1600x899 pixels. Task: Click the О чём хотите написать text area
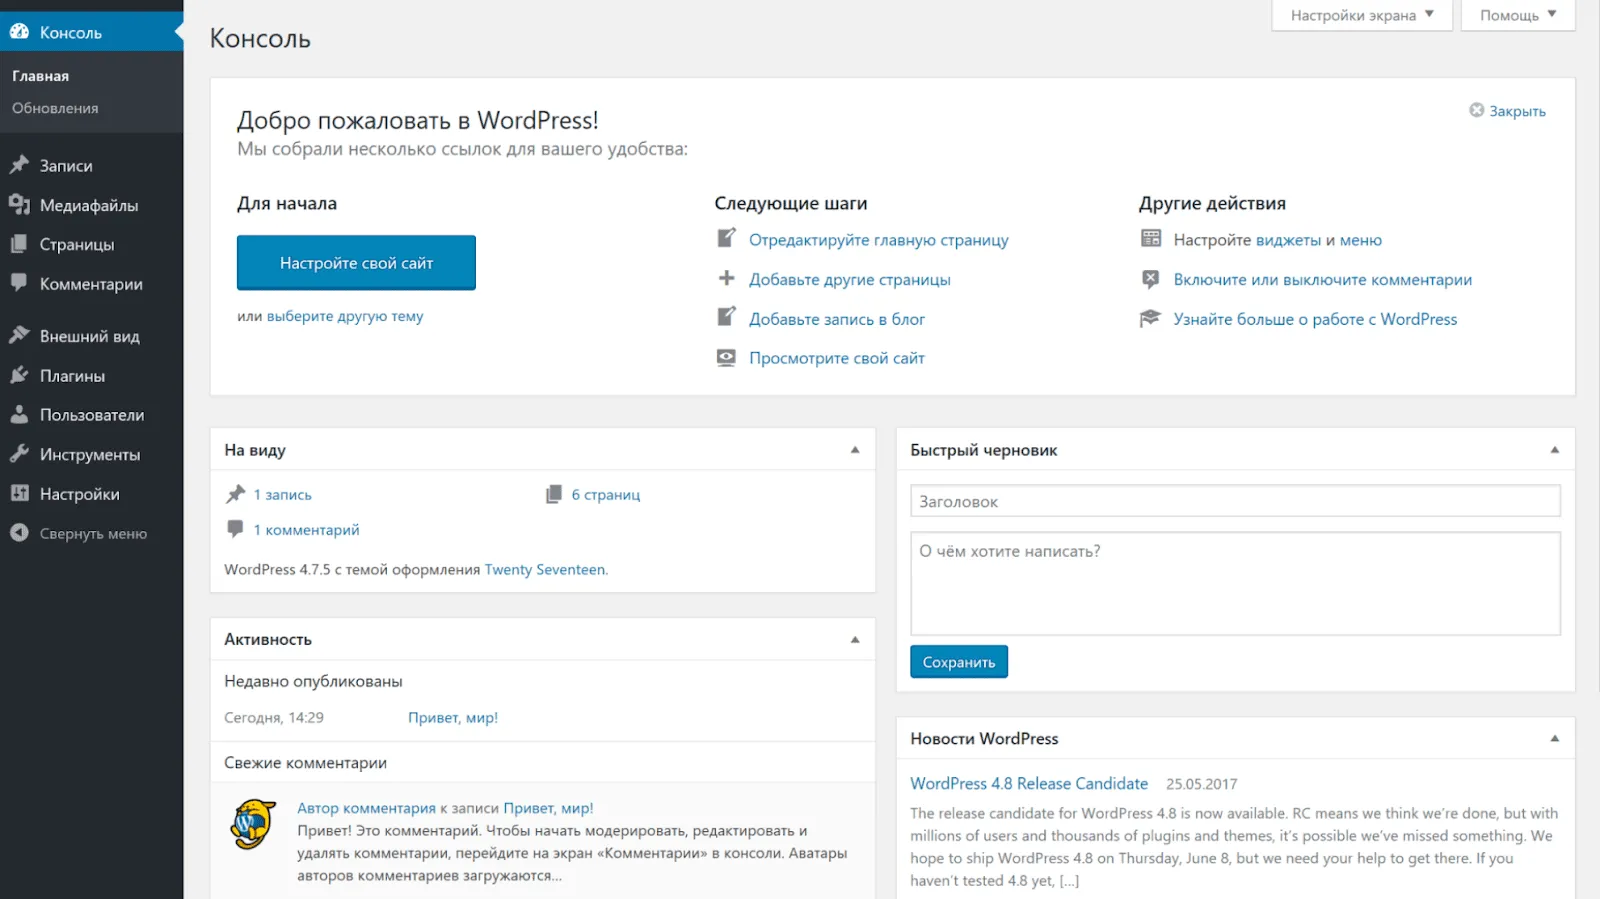coord(1235,583)
